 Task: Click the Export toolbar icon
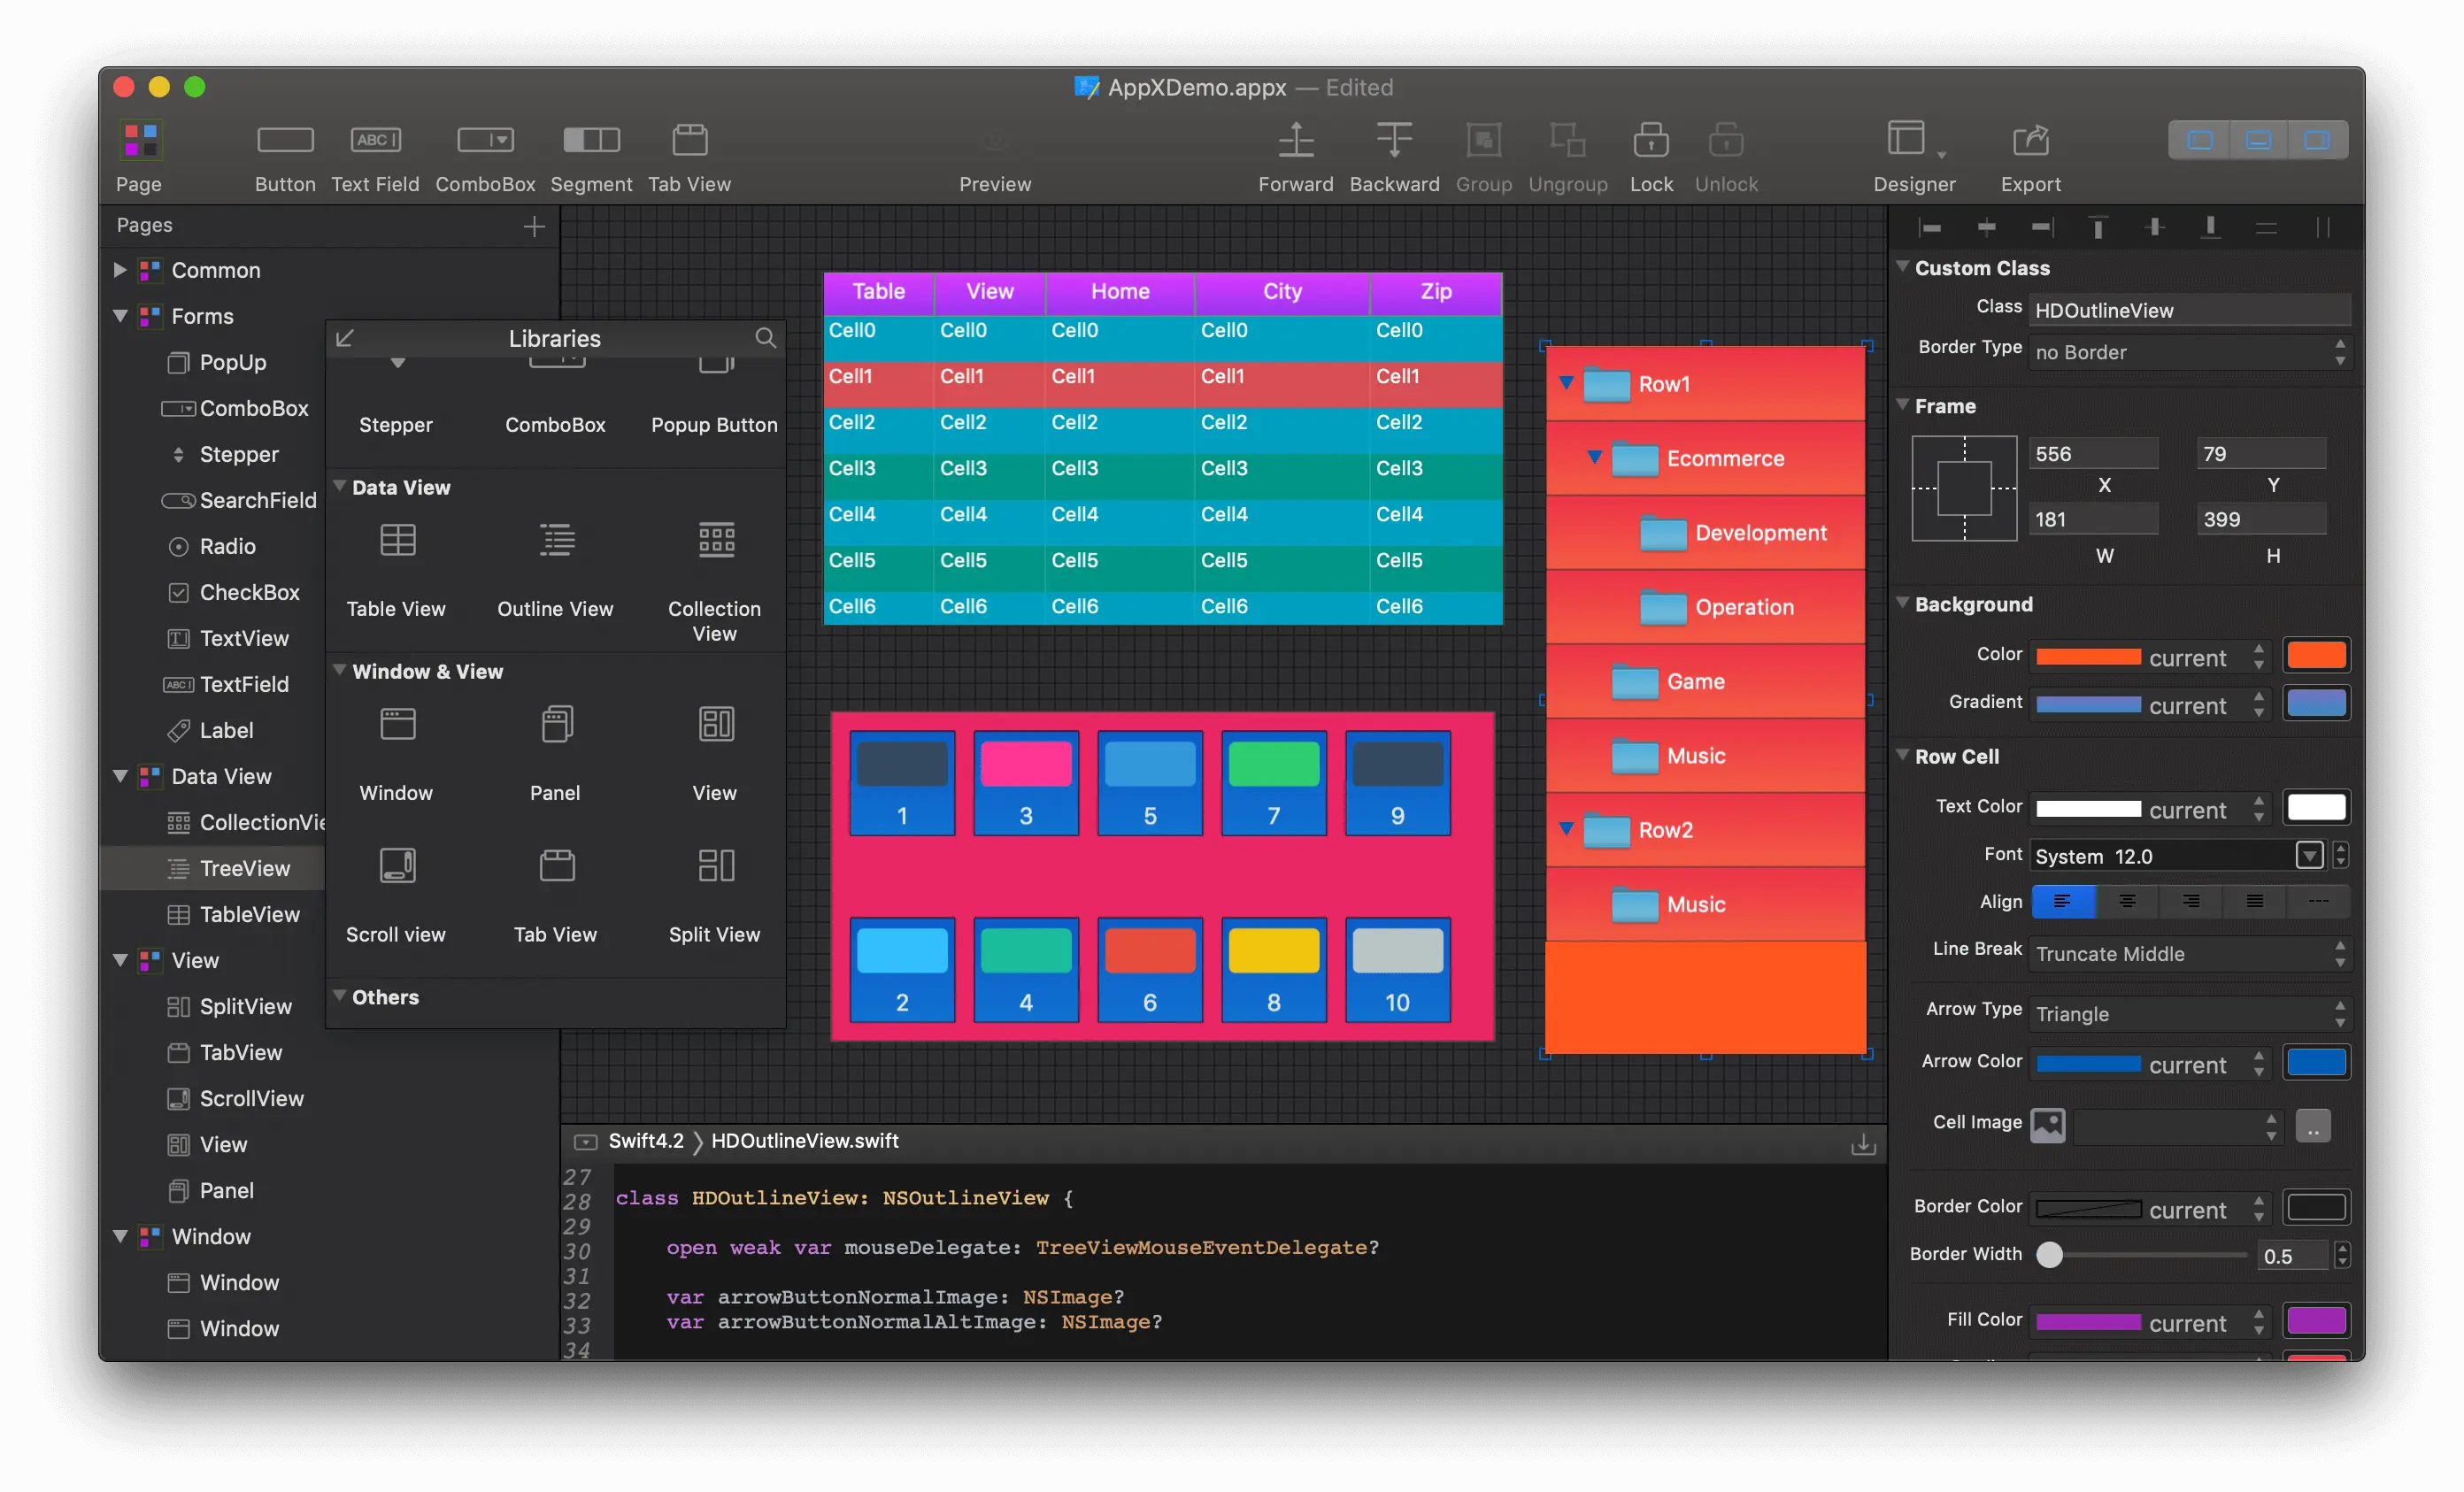(2029, 141)
